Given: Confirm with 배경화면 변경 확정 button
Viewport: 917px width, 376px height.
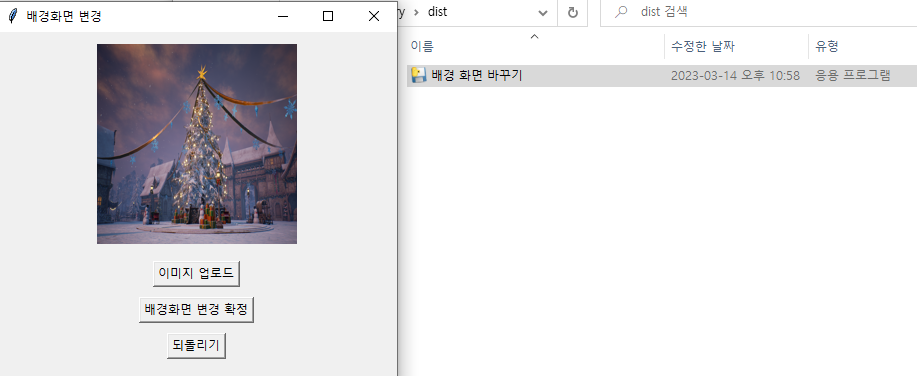Looking at the screenshot, I should click(196, 309).
